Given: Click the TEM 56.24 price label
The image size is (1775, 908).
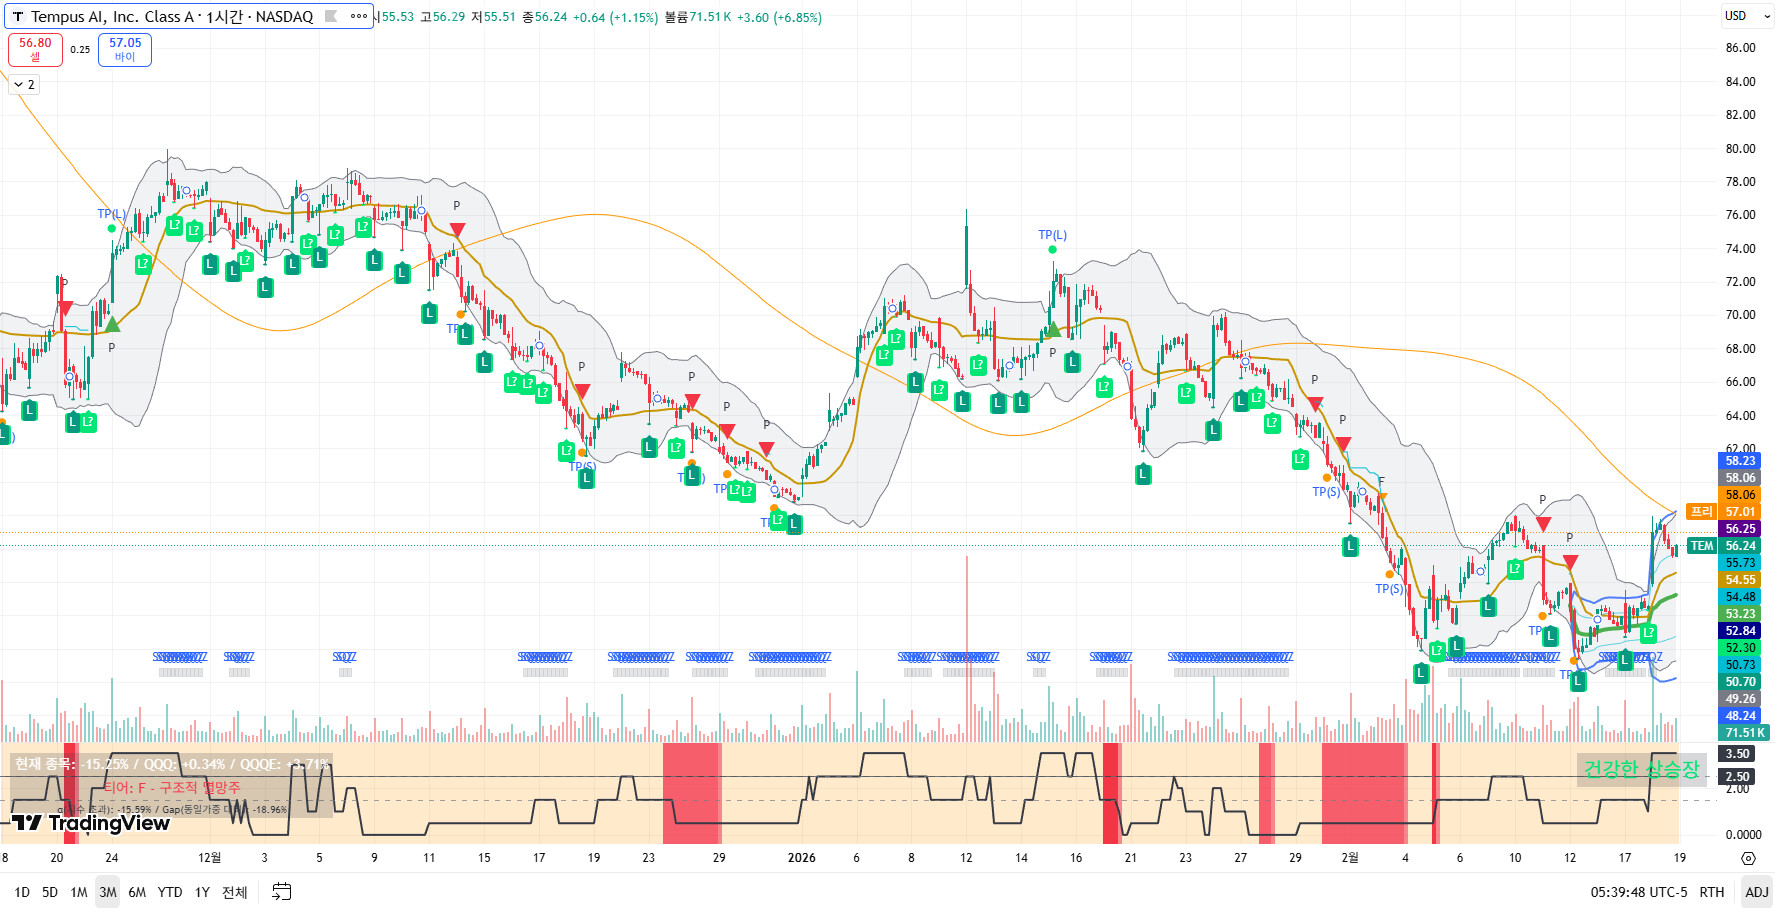Looking at the screenshot, I should (x=1724, y=546).
